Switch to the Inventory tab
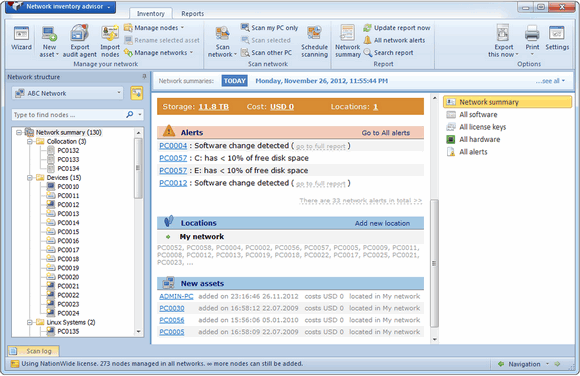Image resolution: width=580 pixels, height=376 pixels. click(x=151, y=13)
